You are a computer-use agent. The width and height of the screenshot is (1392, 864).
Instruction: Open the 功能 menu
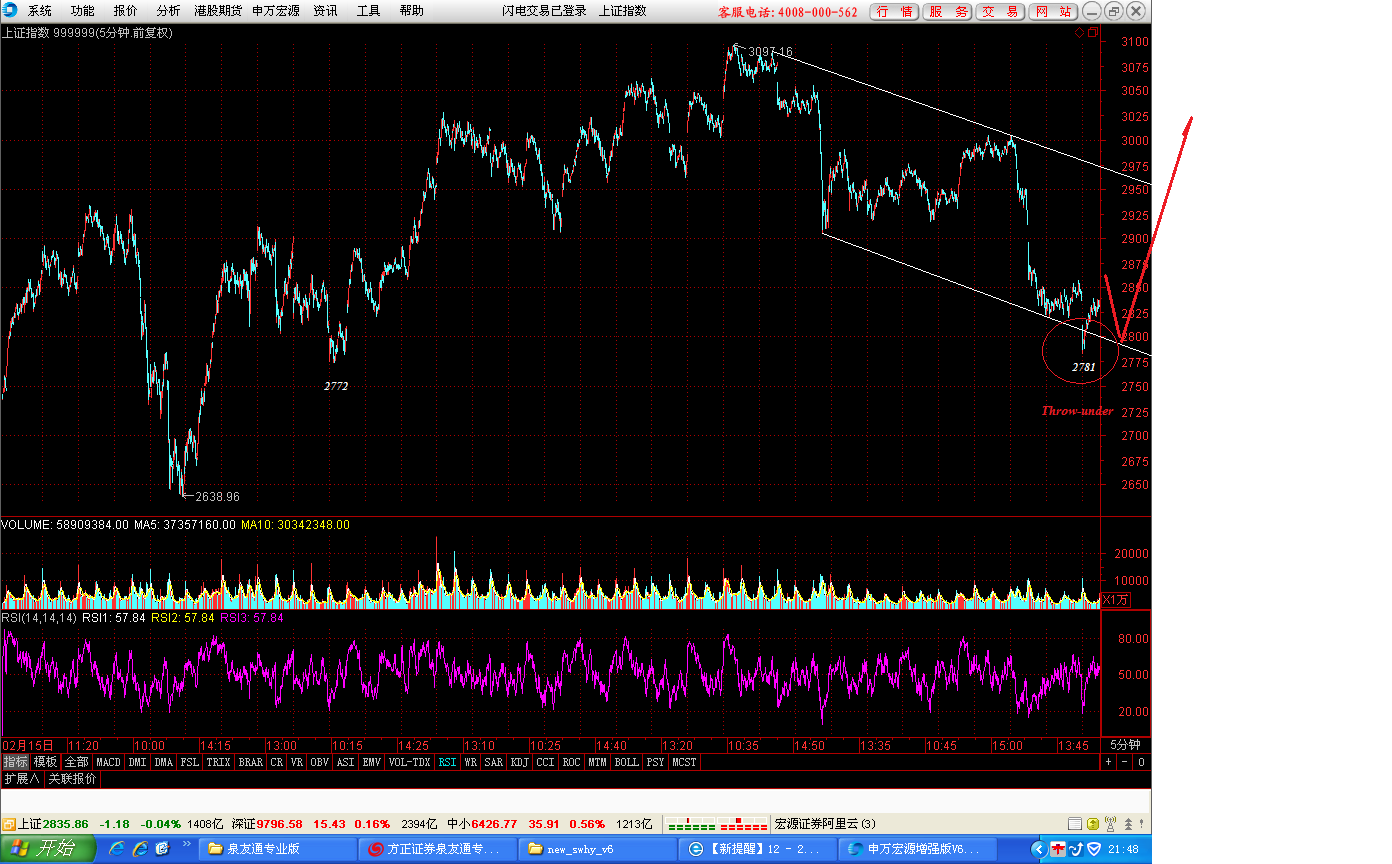(83, 11)
